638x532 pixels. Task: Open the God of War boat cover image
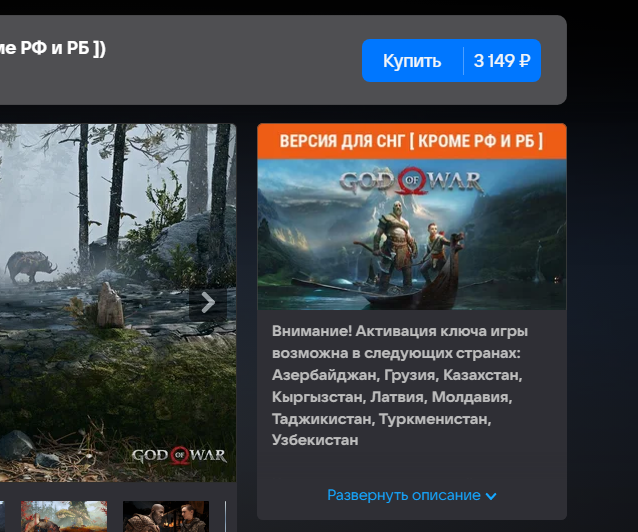[x=412, y=234]
